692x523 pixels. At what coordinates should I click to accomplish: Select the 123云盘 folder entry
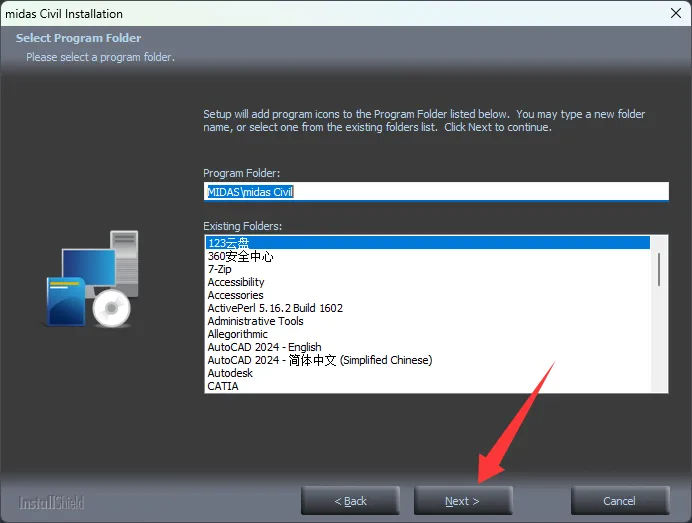(x=427, y=243)
